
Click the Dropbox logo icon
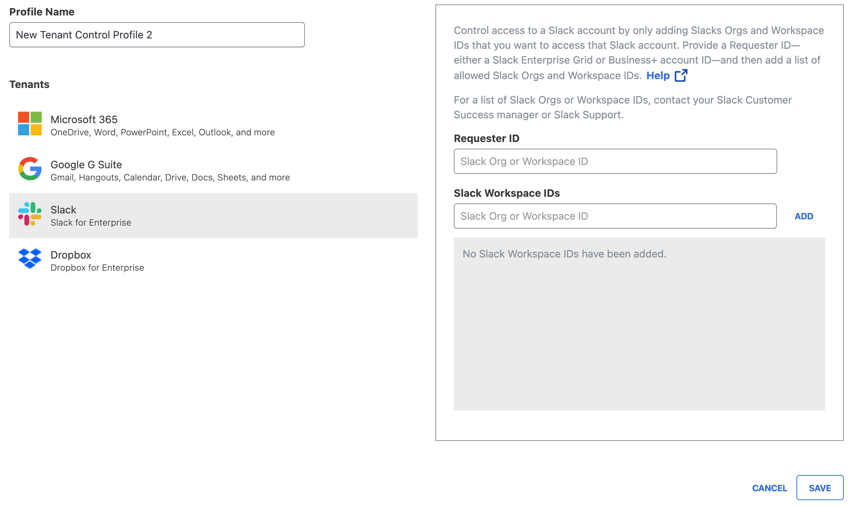click(x=30, y=259)
